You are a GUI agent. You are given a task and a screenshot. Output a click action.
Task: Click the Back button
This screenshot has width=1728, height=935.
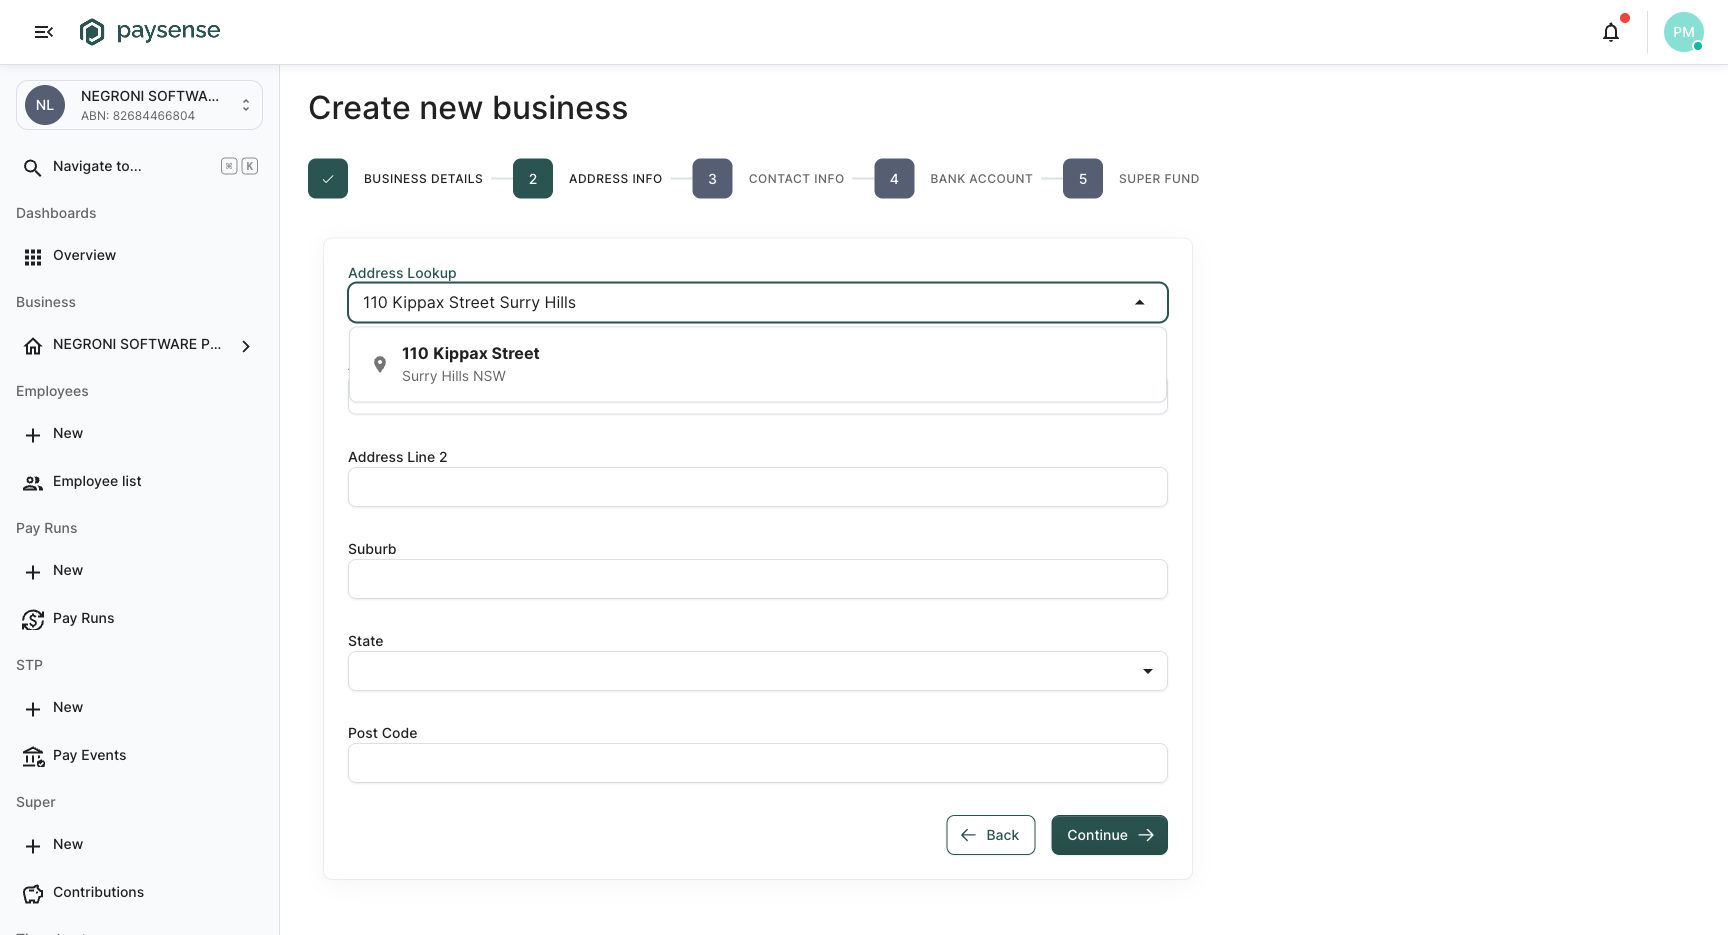click(991, 835)
